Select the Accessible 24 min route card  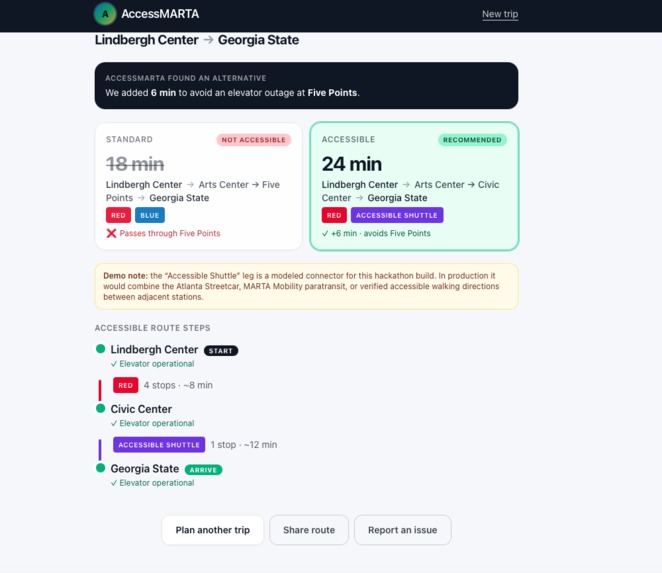coord(414,186)
